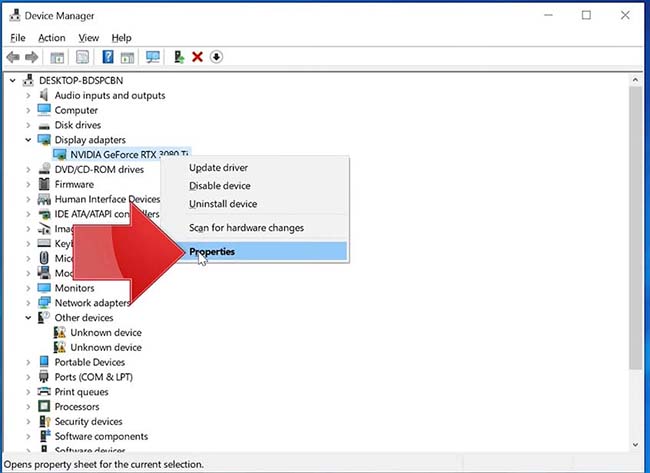Select Properties in the context menu
The image size is (650, 473).
click(255, 251)
